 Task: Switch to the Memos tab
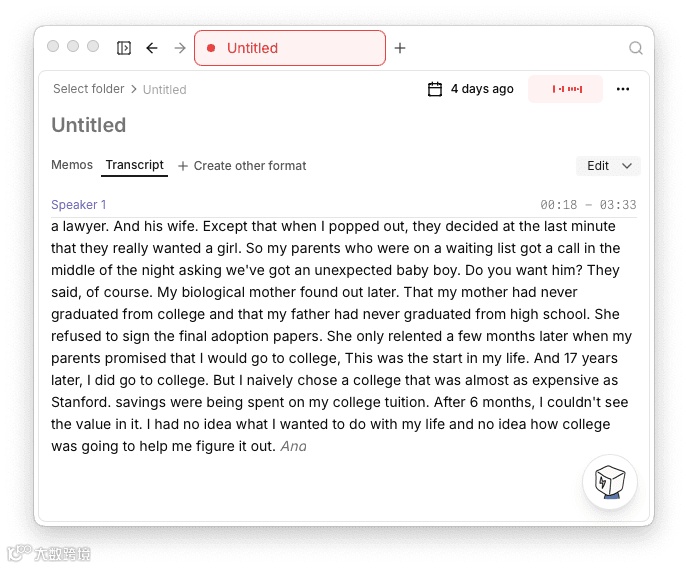(x=72, y=165)
